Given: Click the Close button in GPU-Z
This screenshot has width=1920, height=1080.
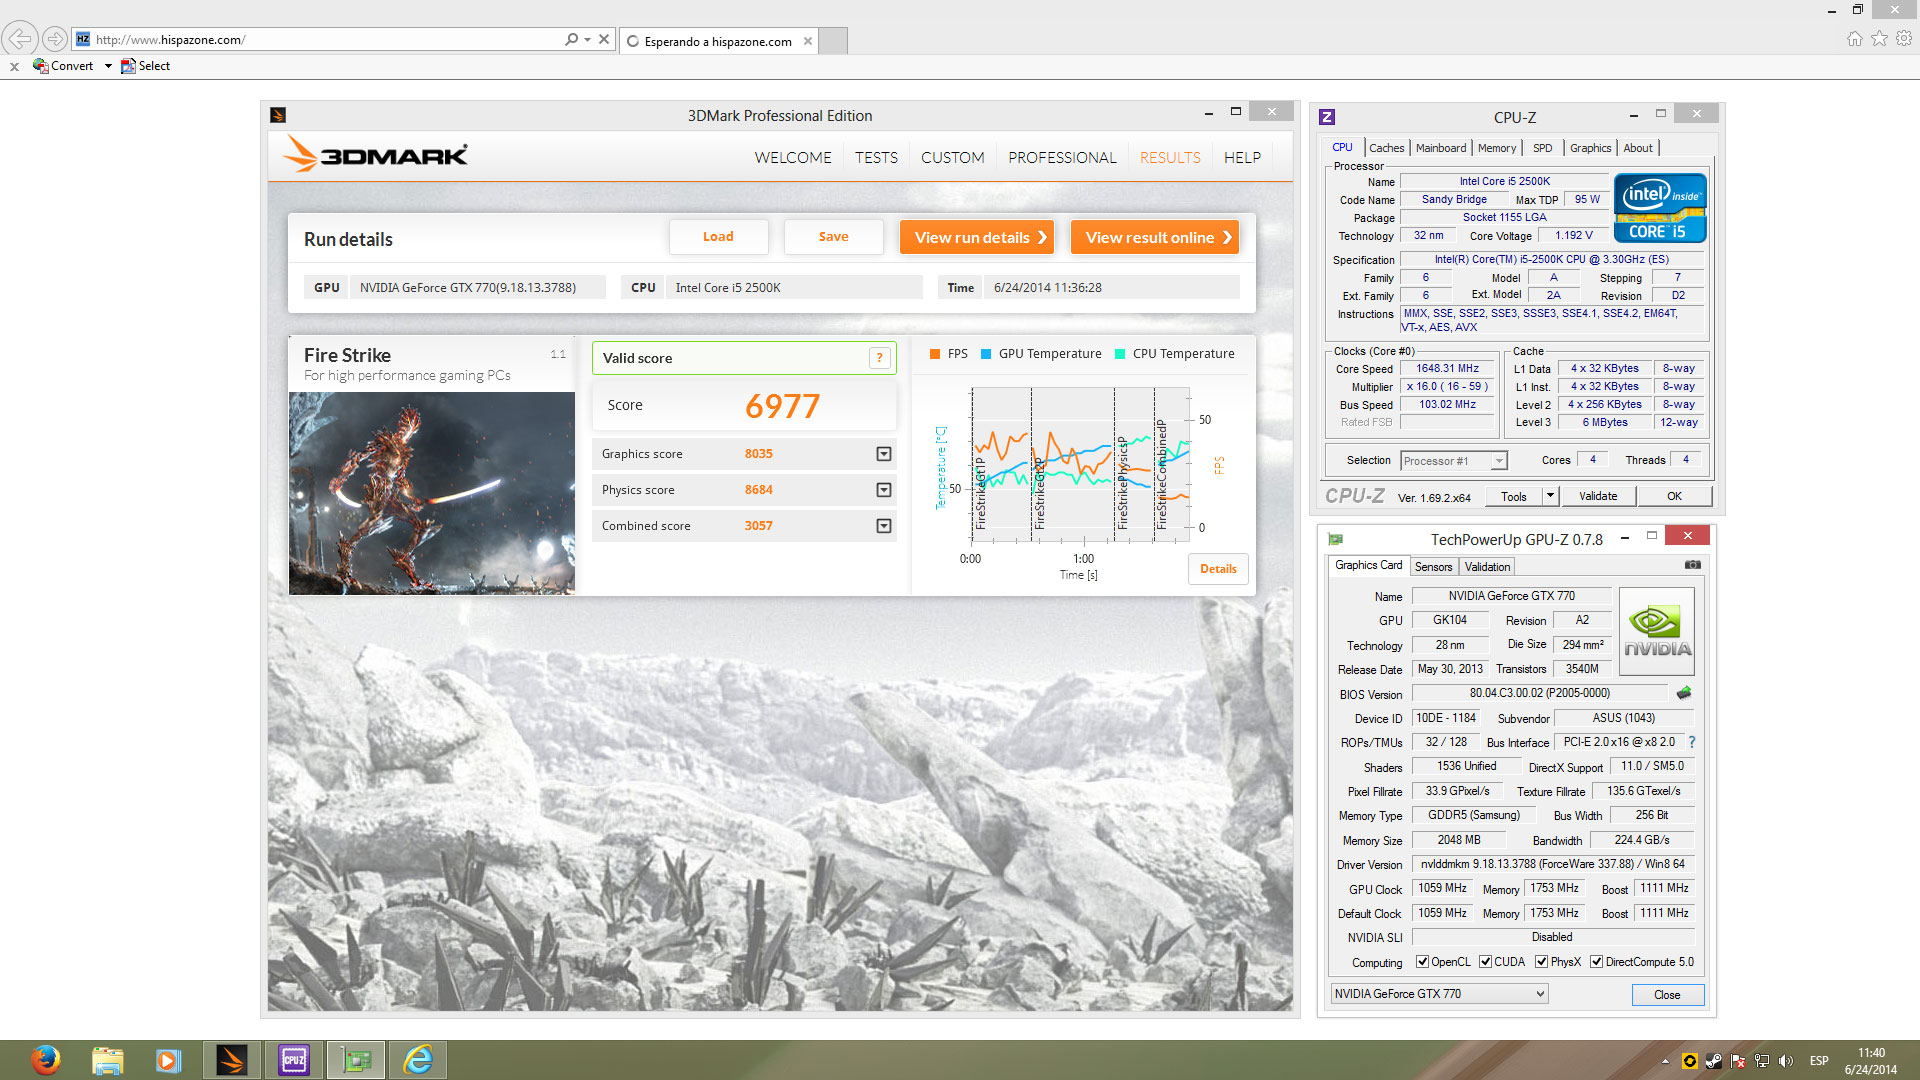Looking at the screenshot, I should (1667, 995).
